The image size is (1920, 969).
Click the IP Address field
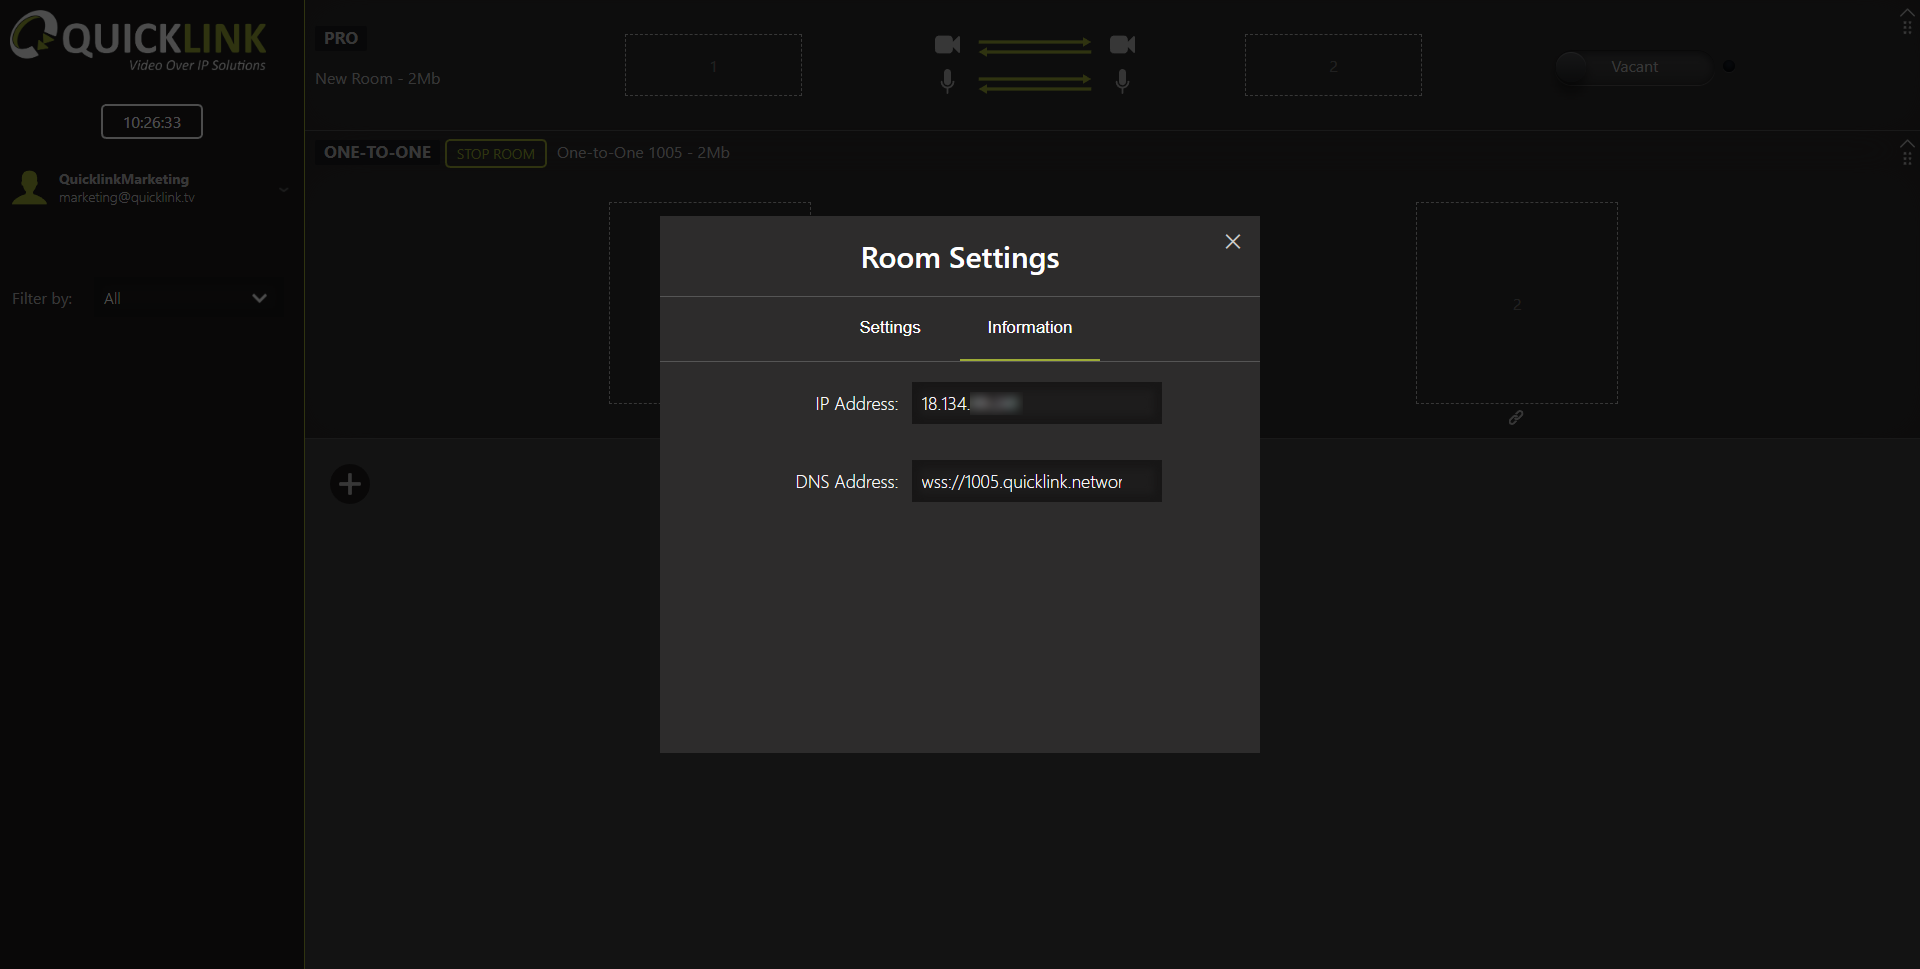[1036, 404]
